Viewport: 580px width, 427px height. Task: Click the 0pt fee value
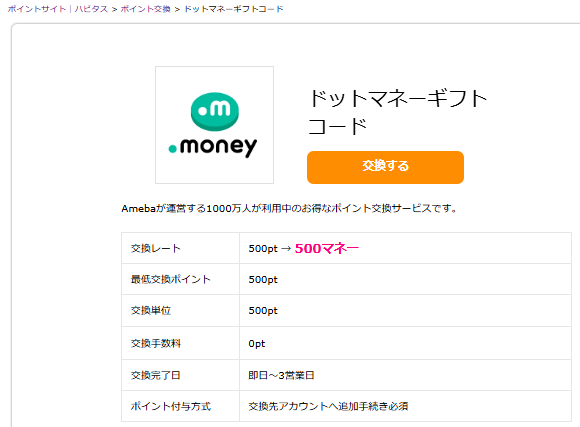[x=257, y=344]
